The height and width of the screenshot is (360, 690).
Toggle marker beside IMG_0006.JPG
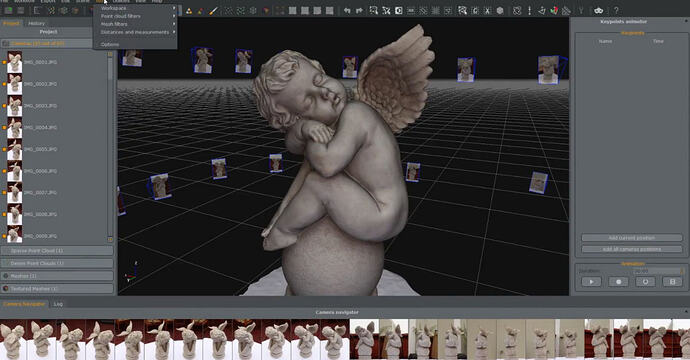4,171
